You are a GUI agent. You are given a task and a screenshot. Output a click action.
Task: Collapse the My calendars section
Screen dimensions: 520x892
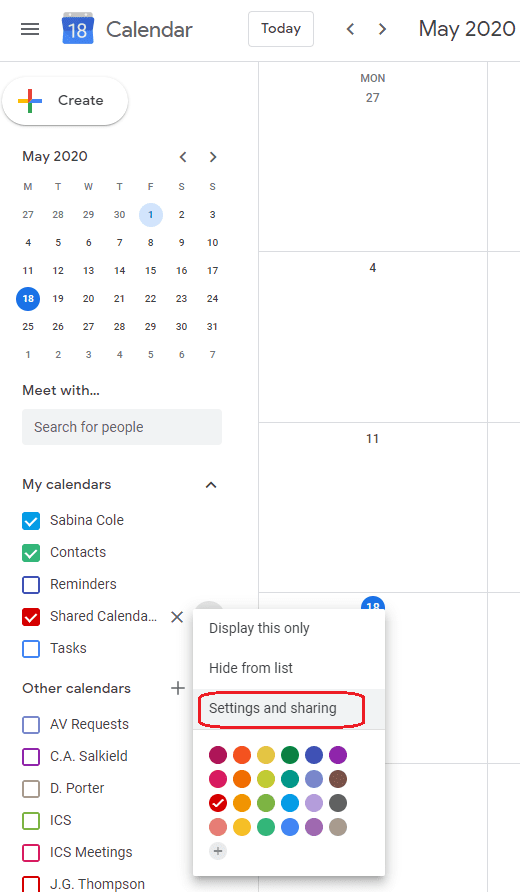tap(211, 485)
